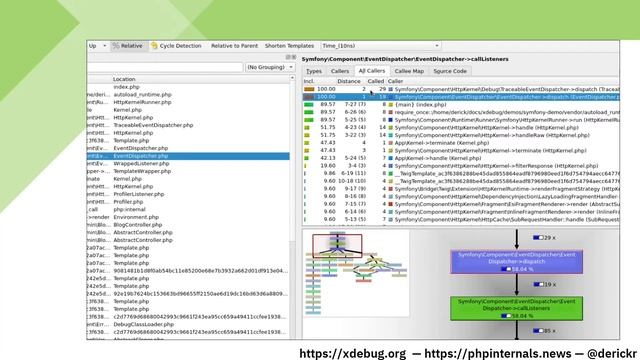Sort by the Location column header

coord(124,79)
